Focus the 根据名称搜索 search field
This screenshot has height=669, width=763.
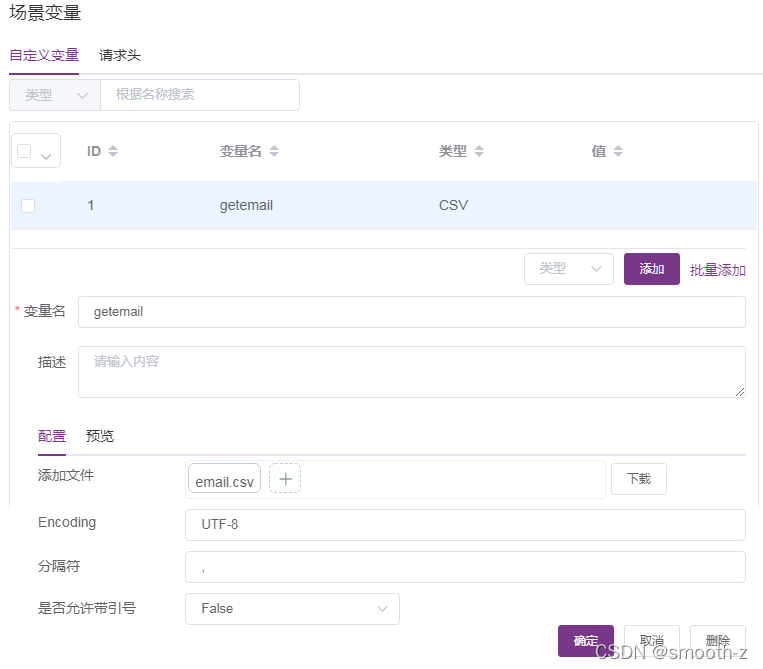click(200, 95)
